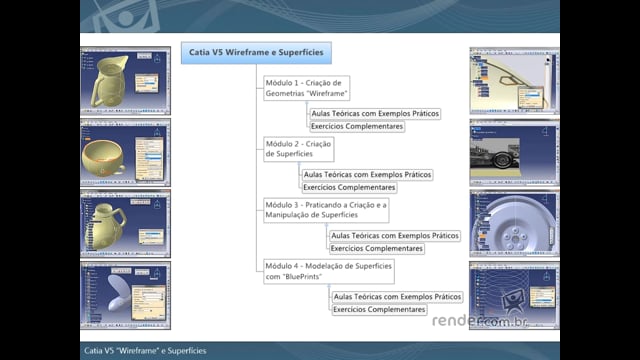Open the teapot kettle model thumbnail
The width and height of the screenshot is (640, 360).
125,224
